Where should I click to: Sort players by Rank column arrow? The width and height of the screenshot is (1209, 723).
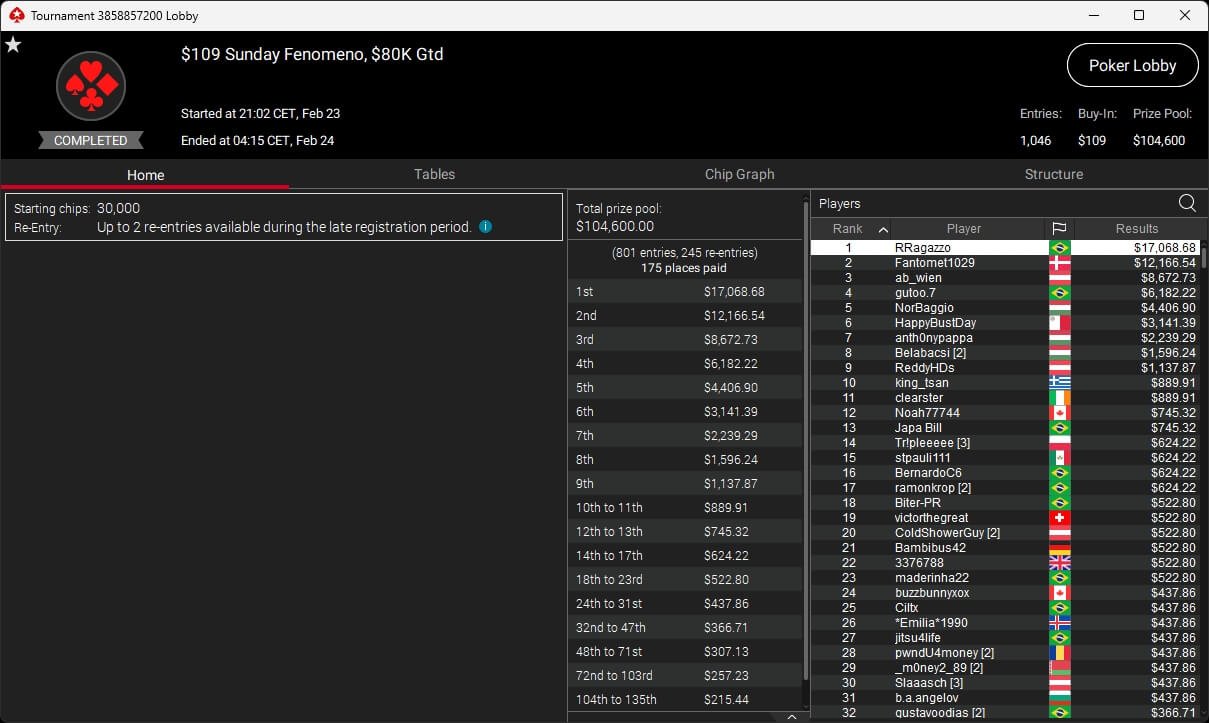click(883, 229)
